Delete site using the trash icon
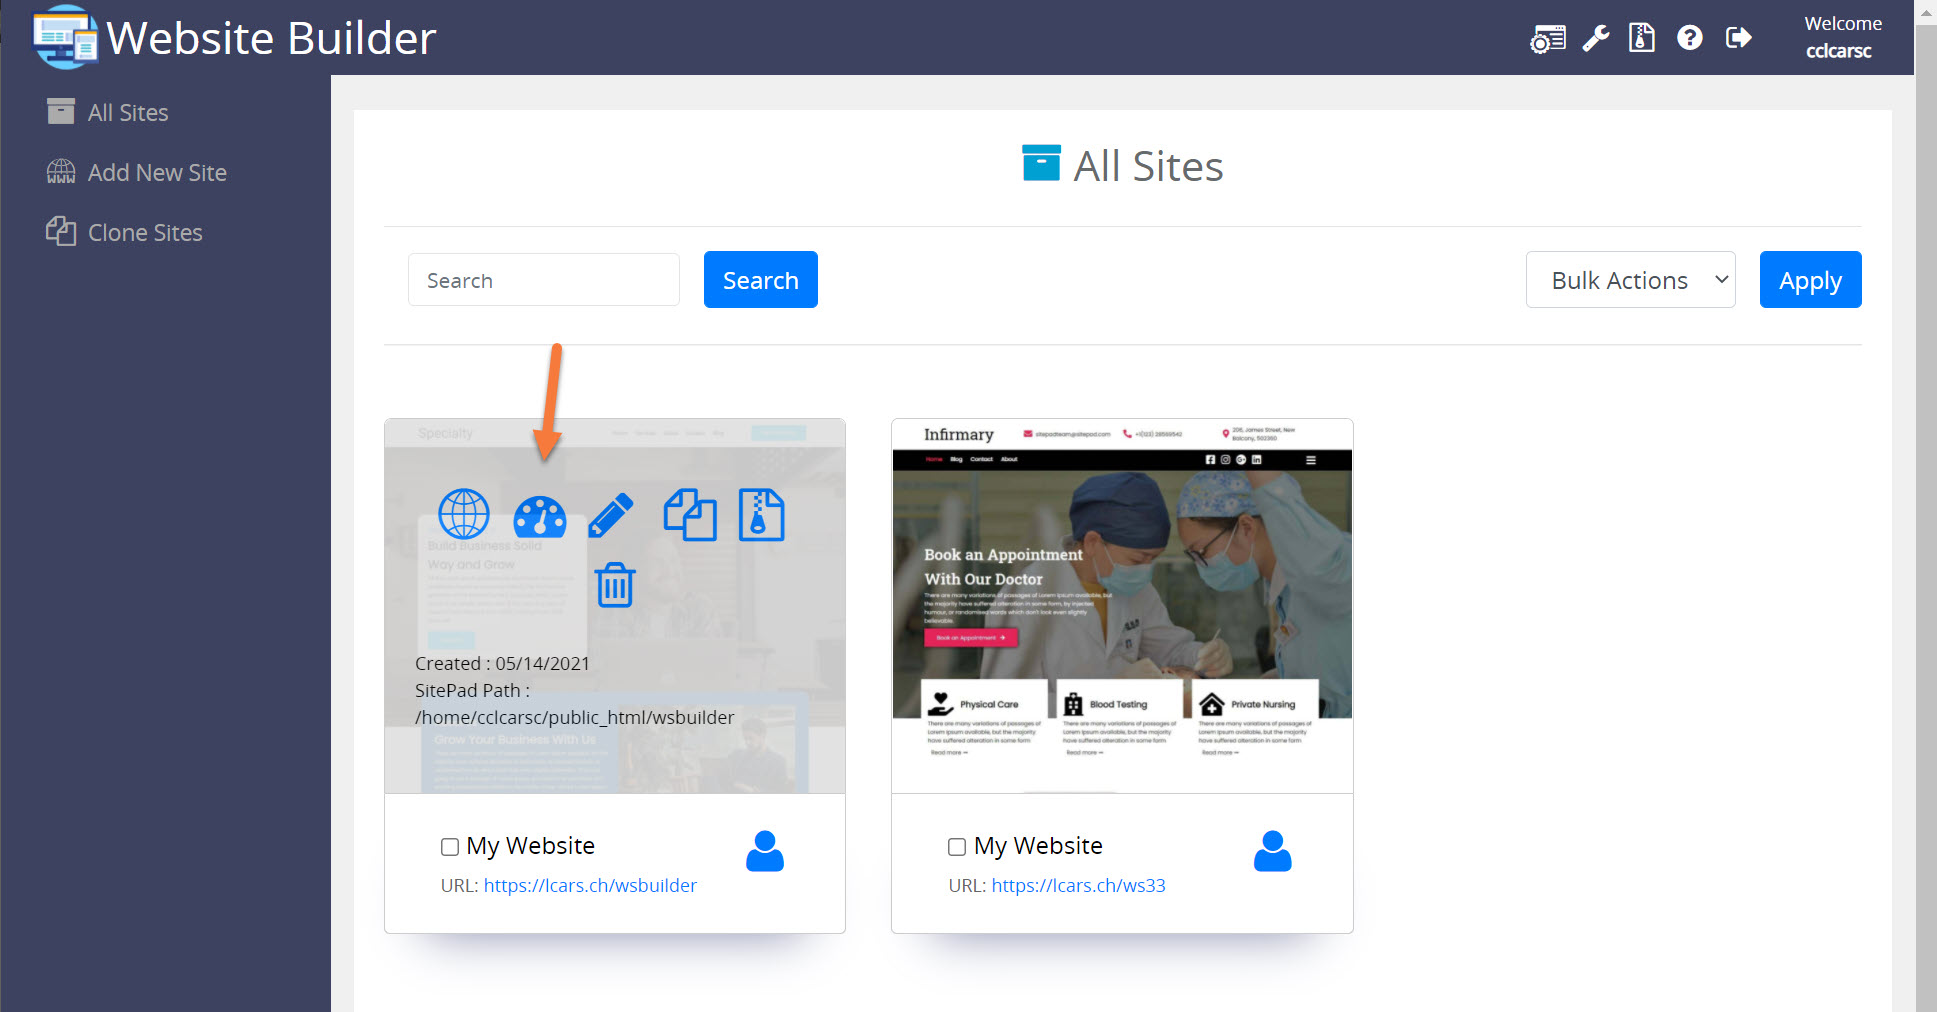Viewport: 1937px width, 1012px height. (x=615, y=585)
